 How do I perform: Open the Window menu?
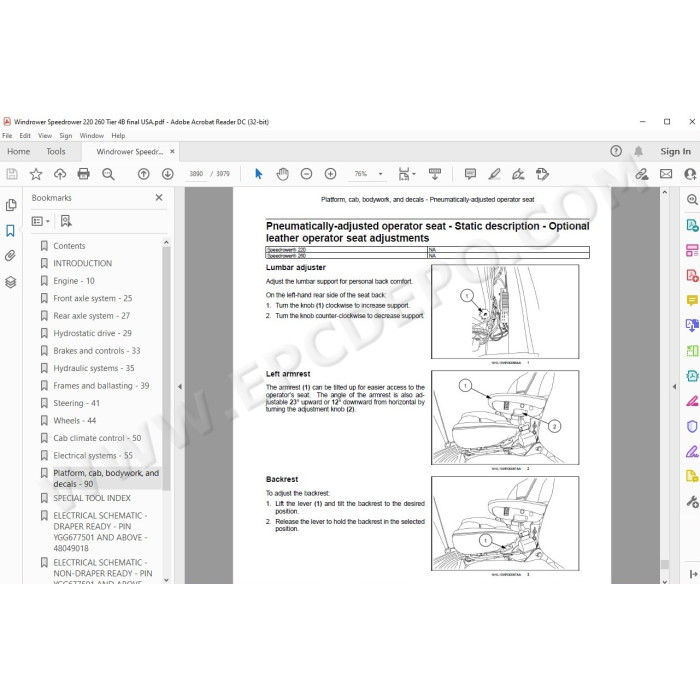point(92,135)
